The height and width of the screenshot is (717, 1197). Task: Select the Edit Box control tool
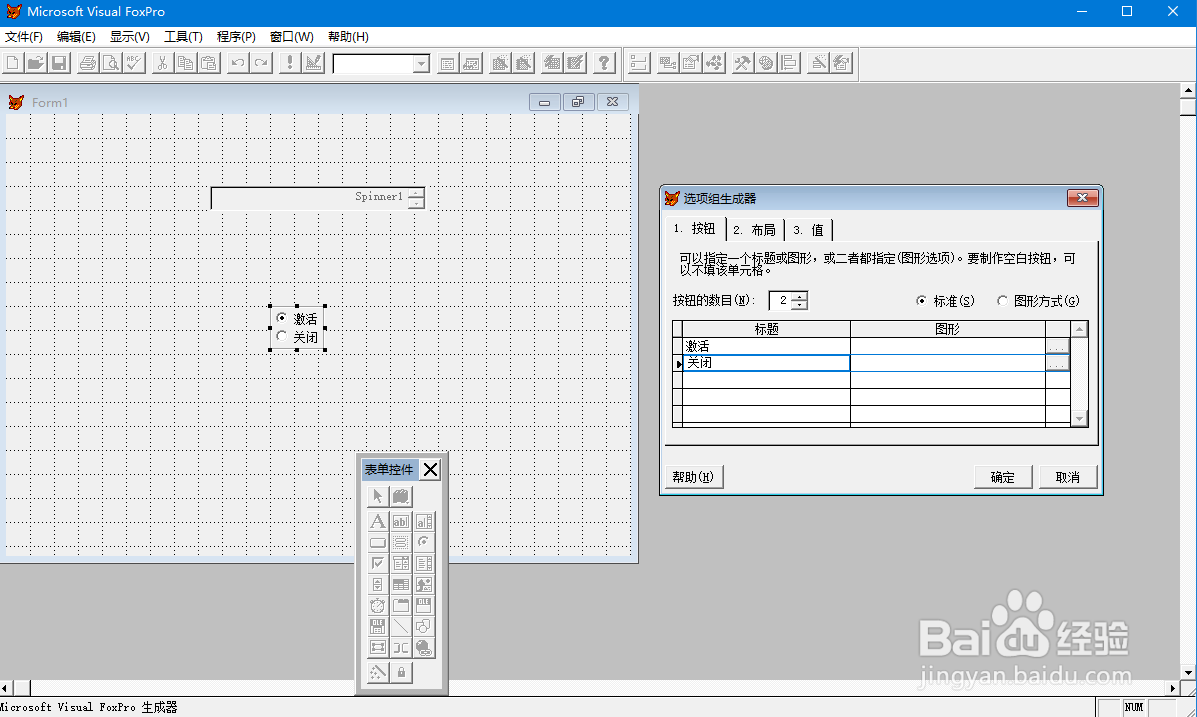[x=424, y=522]
